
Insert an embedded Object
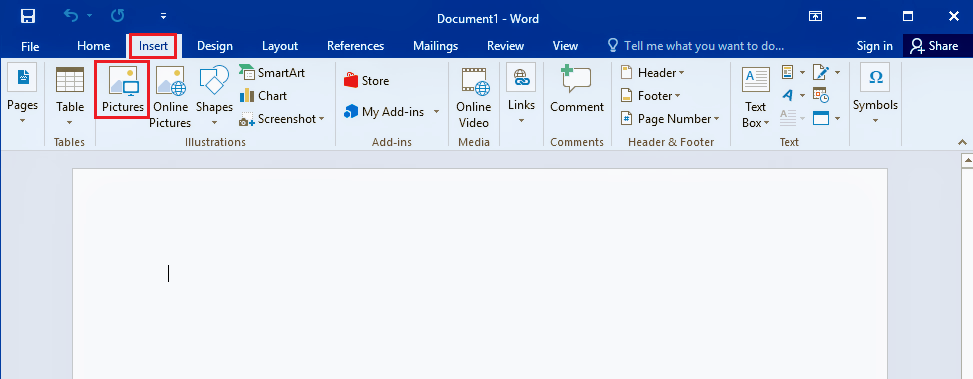tap(821, 117)
